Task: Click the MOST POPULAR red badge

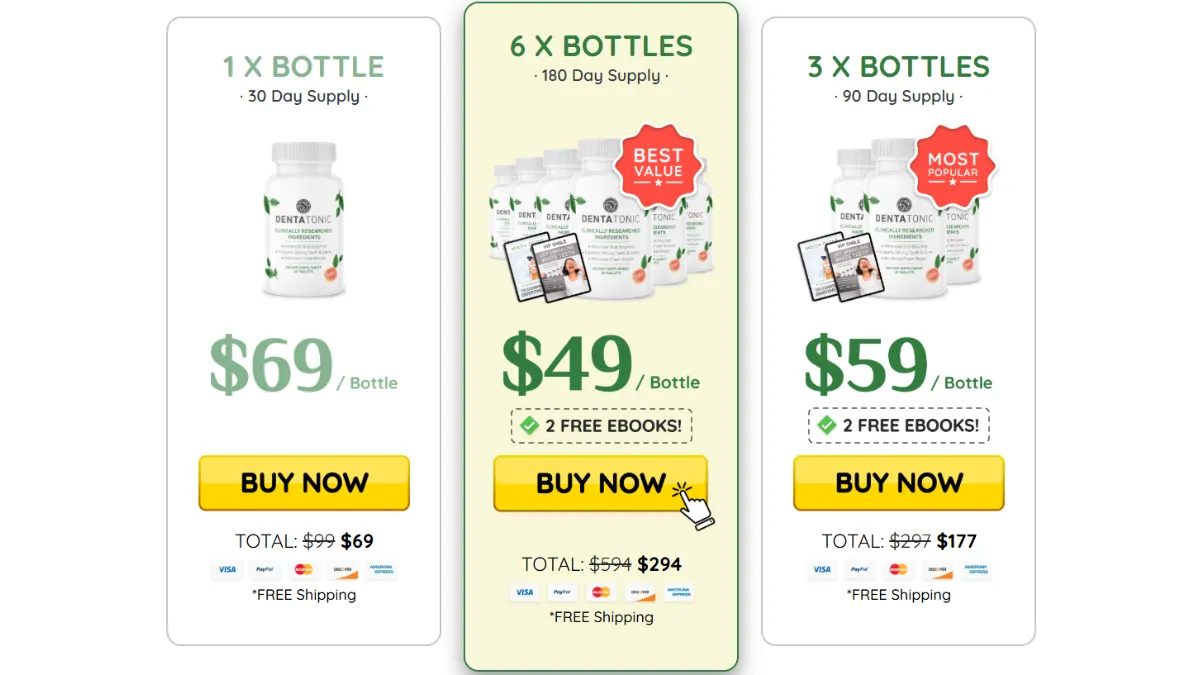Action: coord(953,166)
